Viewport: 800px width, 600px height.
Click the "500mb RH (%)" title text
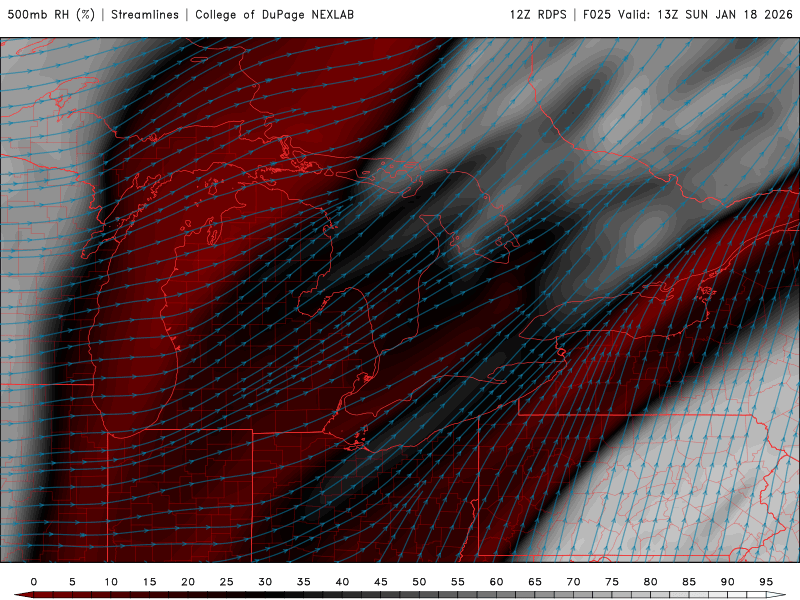[51, 15]
